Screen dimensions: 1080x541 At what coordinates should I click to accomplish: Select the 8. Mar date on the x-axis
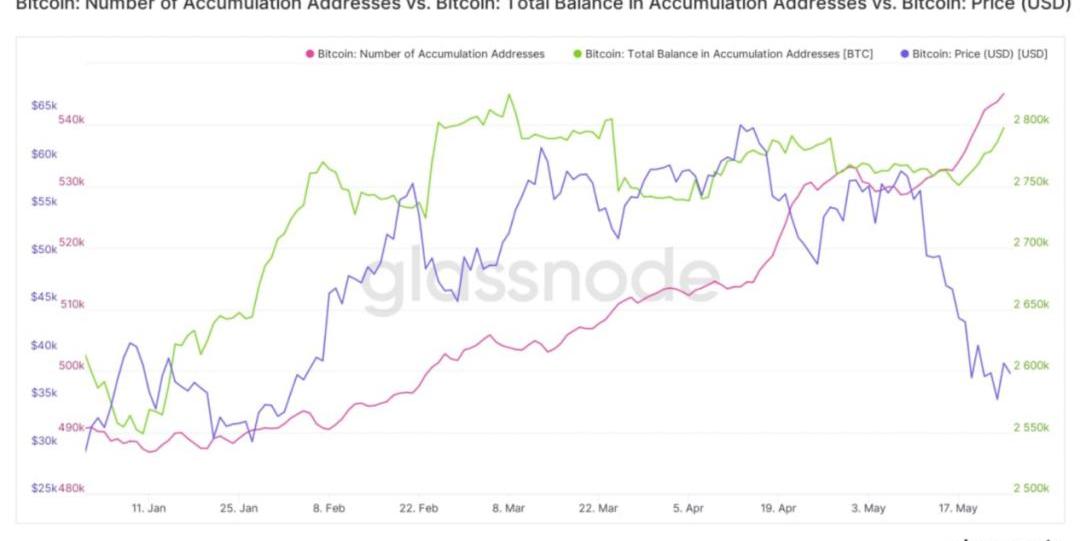tap(508, 508)
